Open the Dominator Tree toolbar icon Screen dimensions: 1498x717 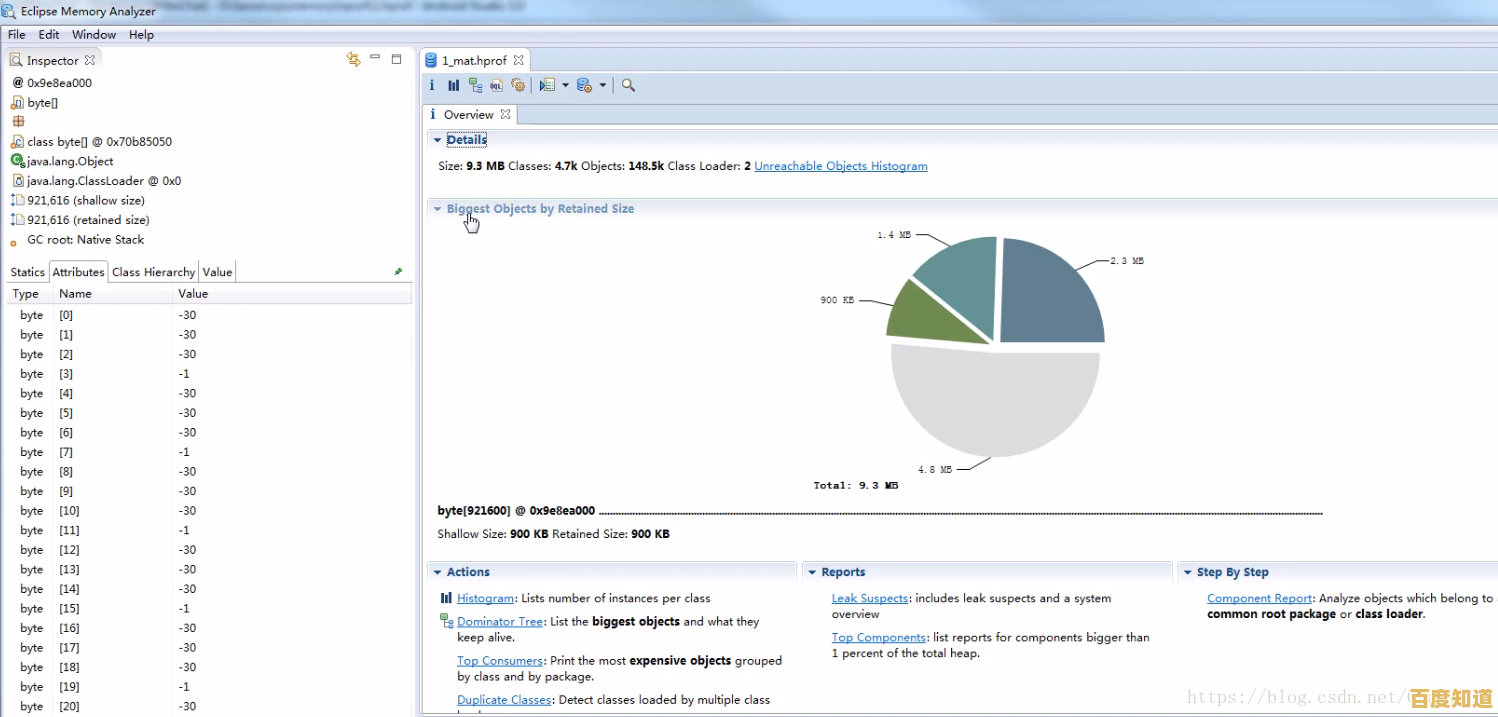(x=475, y=86)
